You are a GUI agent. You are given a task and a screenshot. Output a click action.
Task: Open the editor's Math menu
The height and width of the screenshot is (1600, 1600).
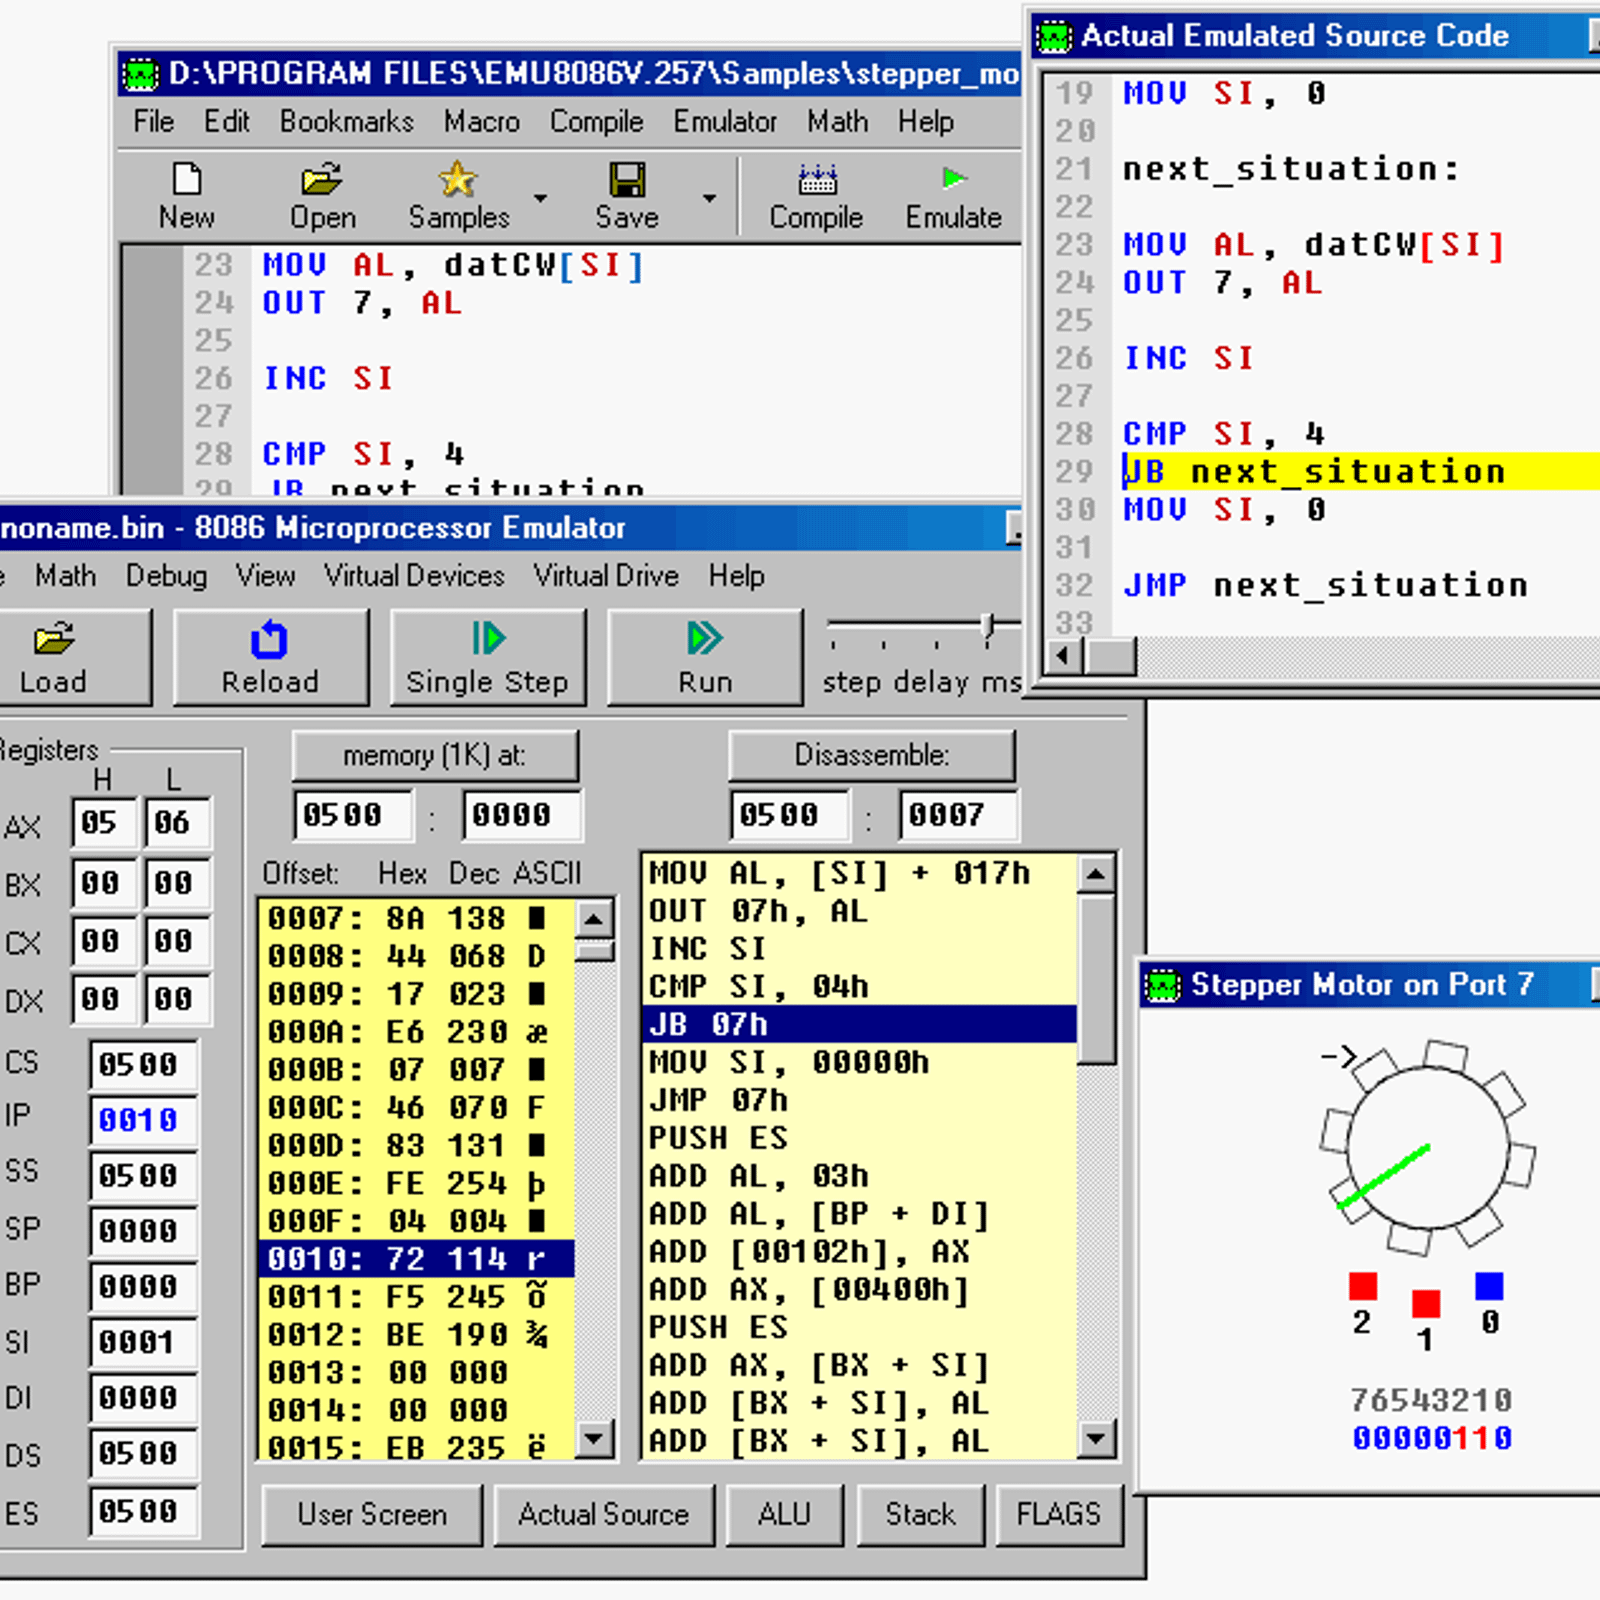(x=838, y=122)
